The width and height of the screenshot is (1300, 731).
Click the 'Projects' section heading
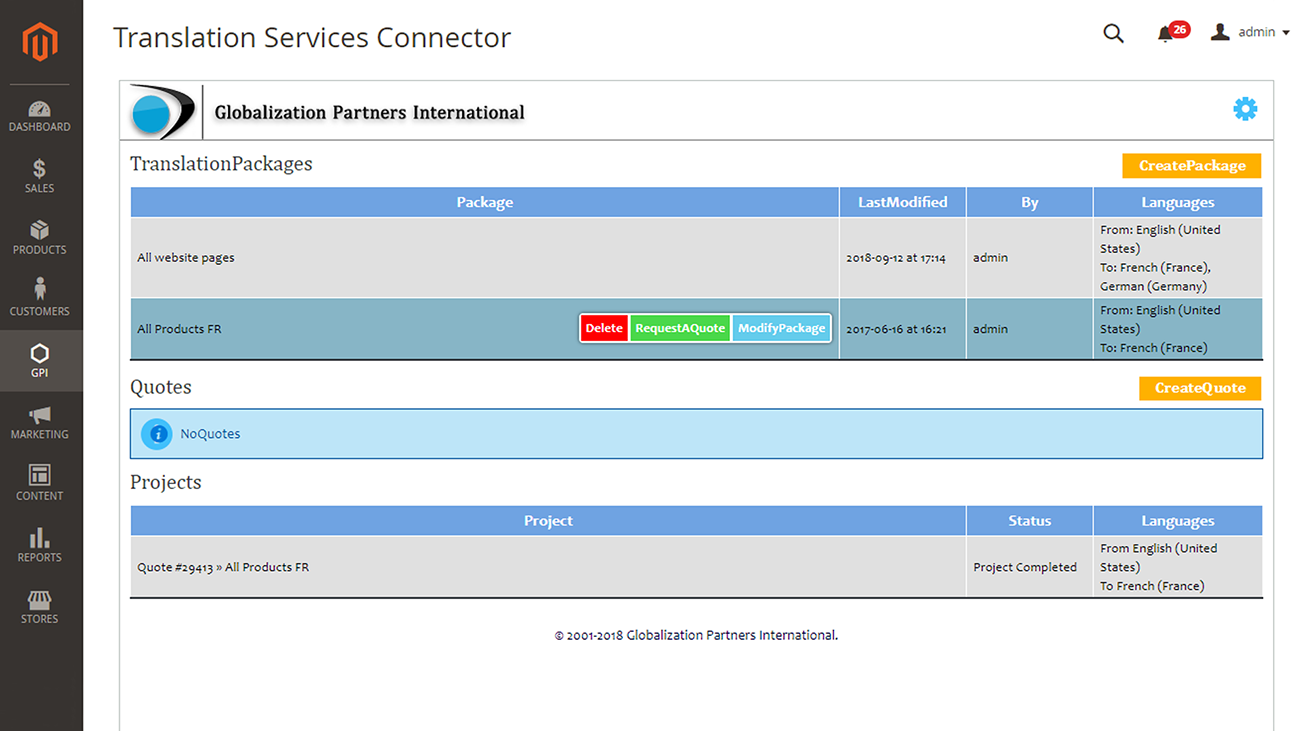coord(166,482)
